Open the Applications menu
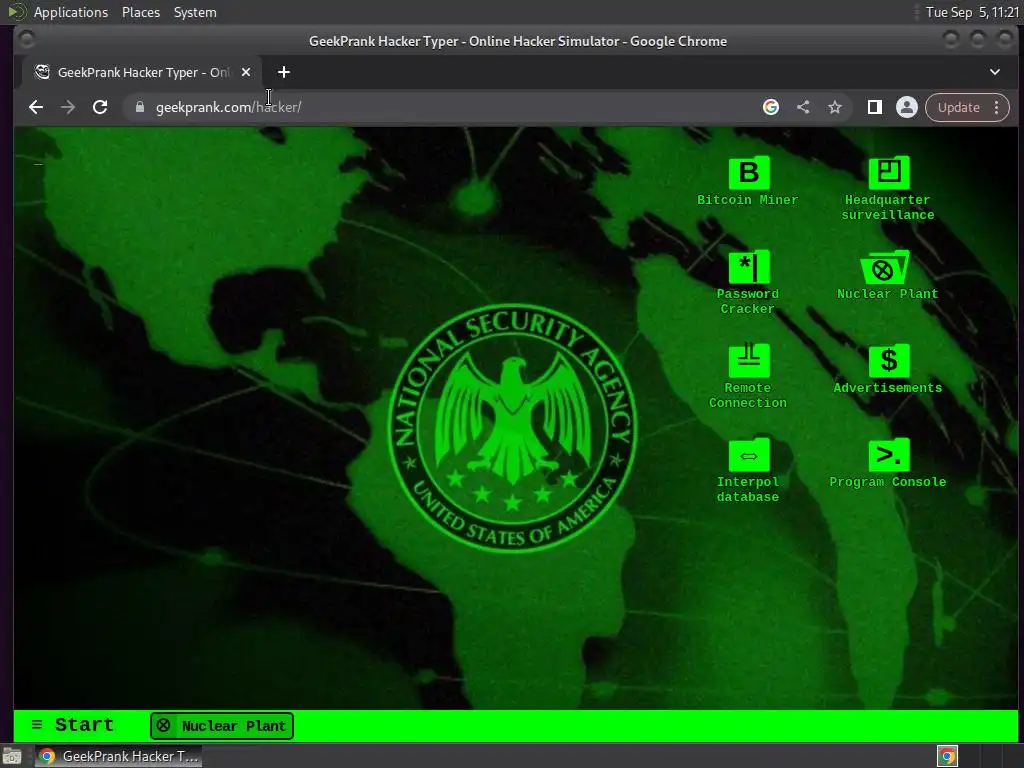 [x=71, y=12]
